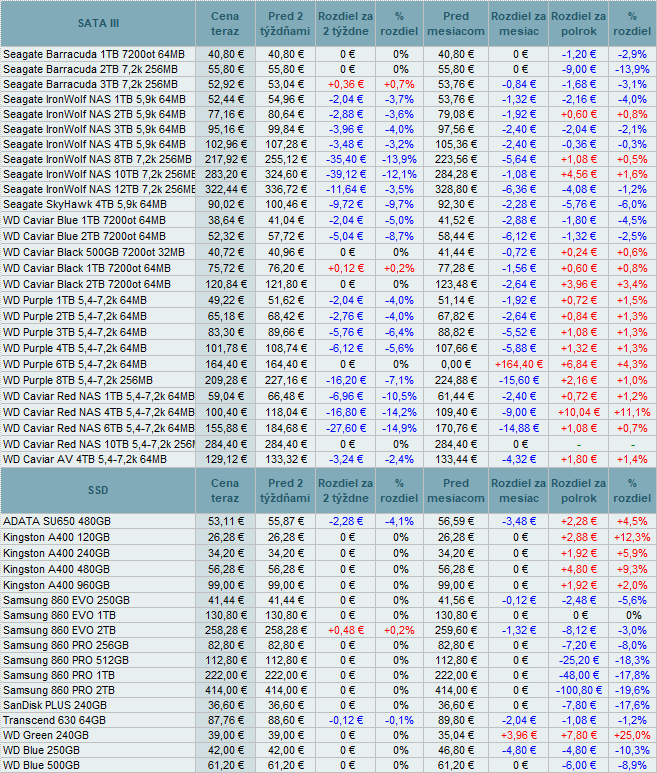
Task: Click WD Caviar Red NAS 6TB name
Action: (x=99, y=428)
